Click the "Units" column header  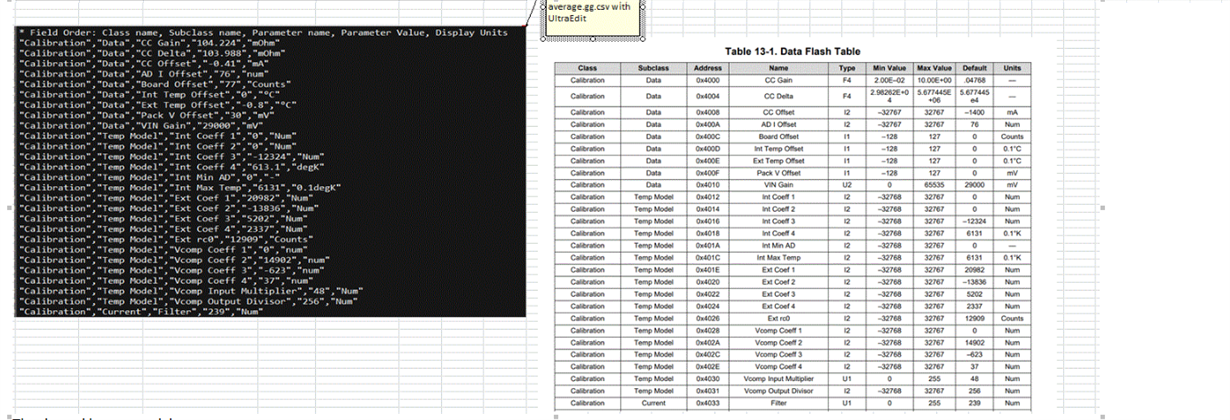tap(1012, 68)
